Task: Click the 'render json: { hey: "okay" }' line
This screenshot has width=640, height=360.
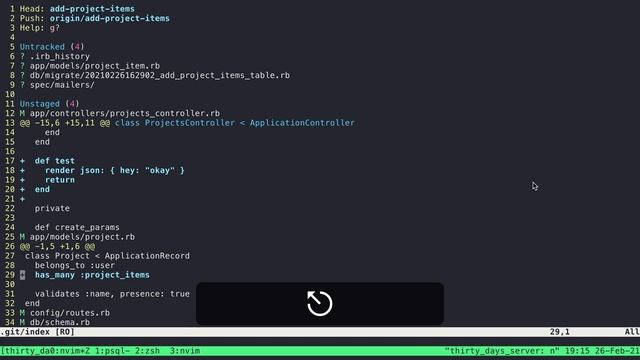Action: click(115, 170)
